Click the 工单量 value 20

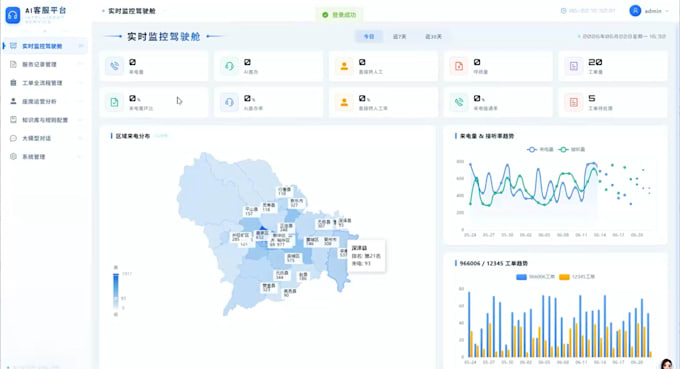pos(595,62)
